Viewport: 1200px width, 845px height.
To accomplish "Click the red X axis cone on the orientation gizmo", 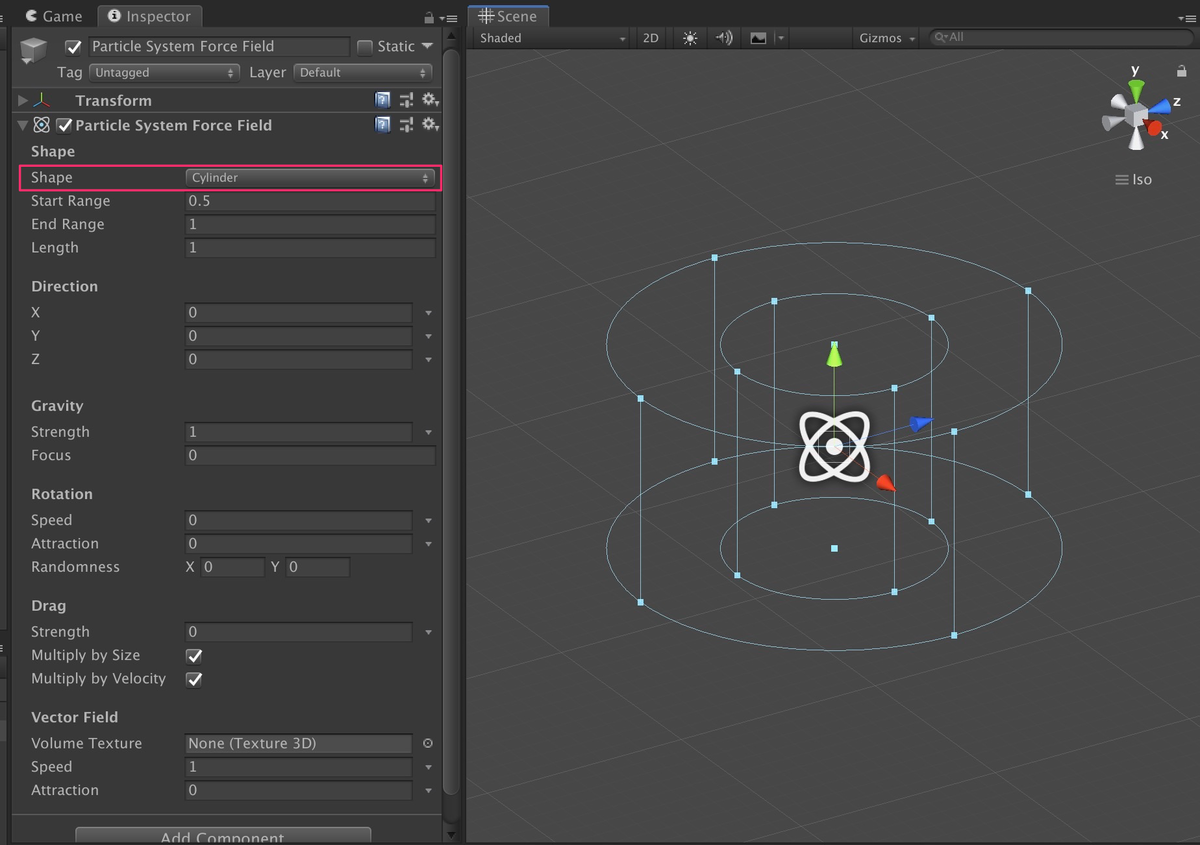I will point(1156,129).
